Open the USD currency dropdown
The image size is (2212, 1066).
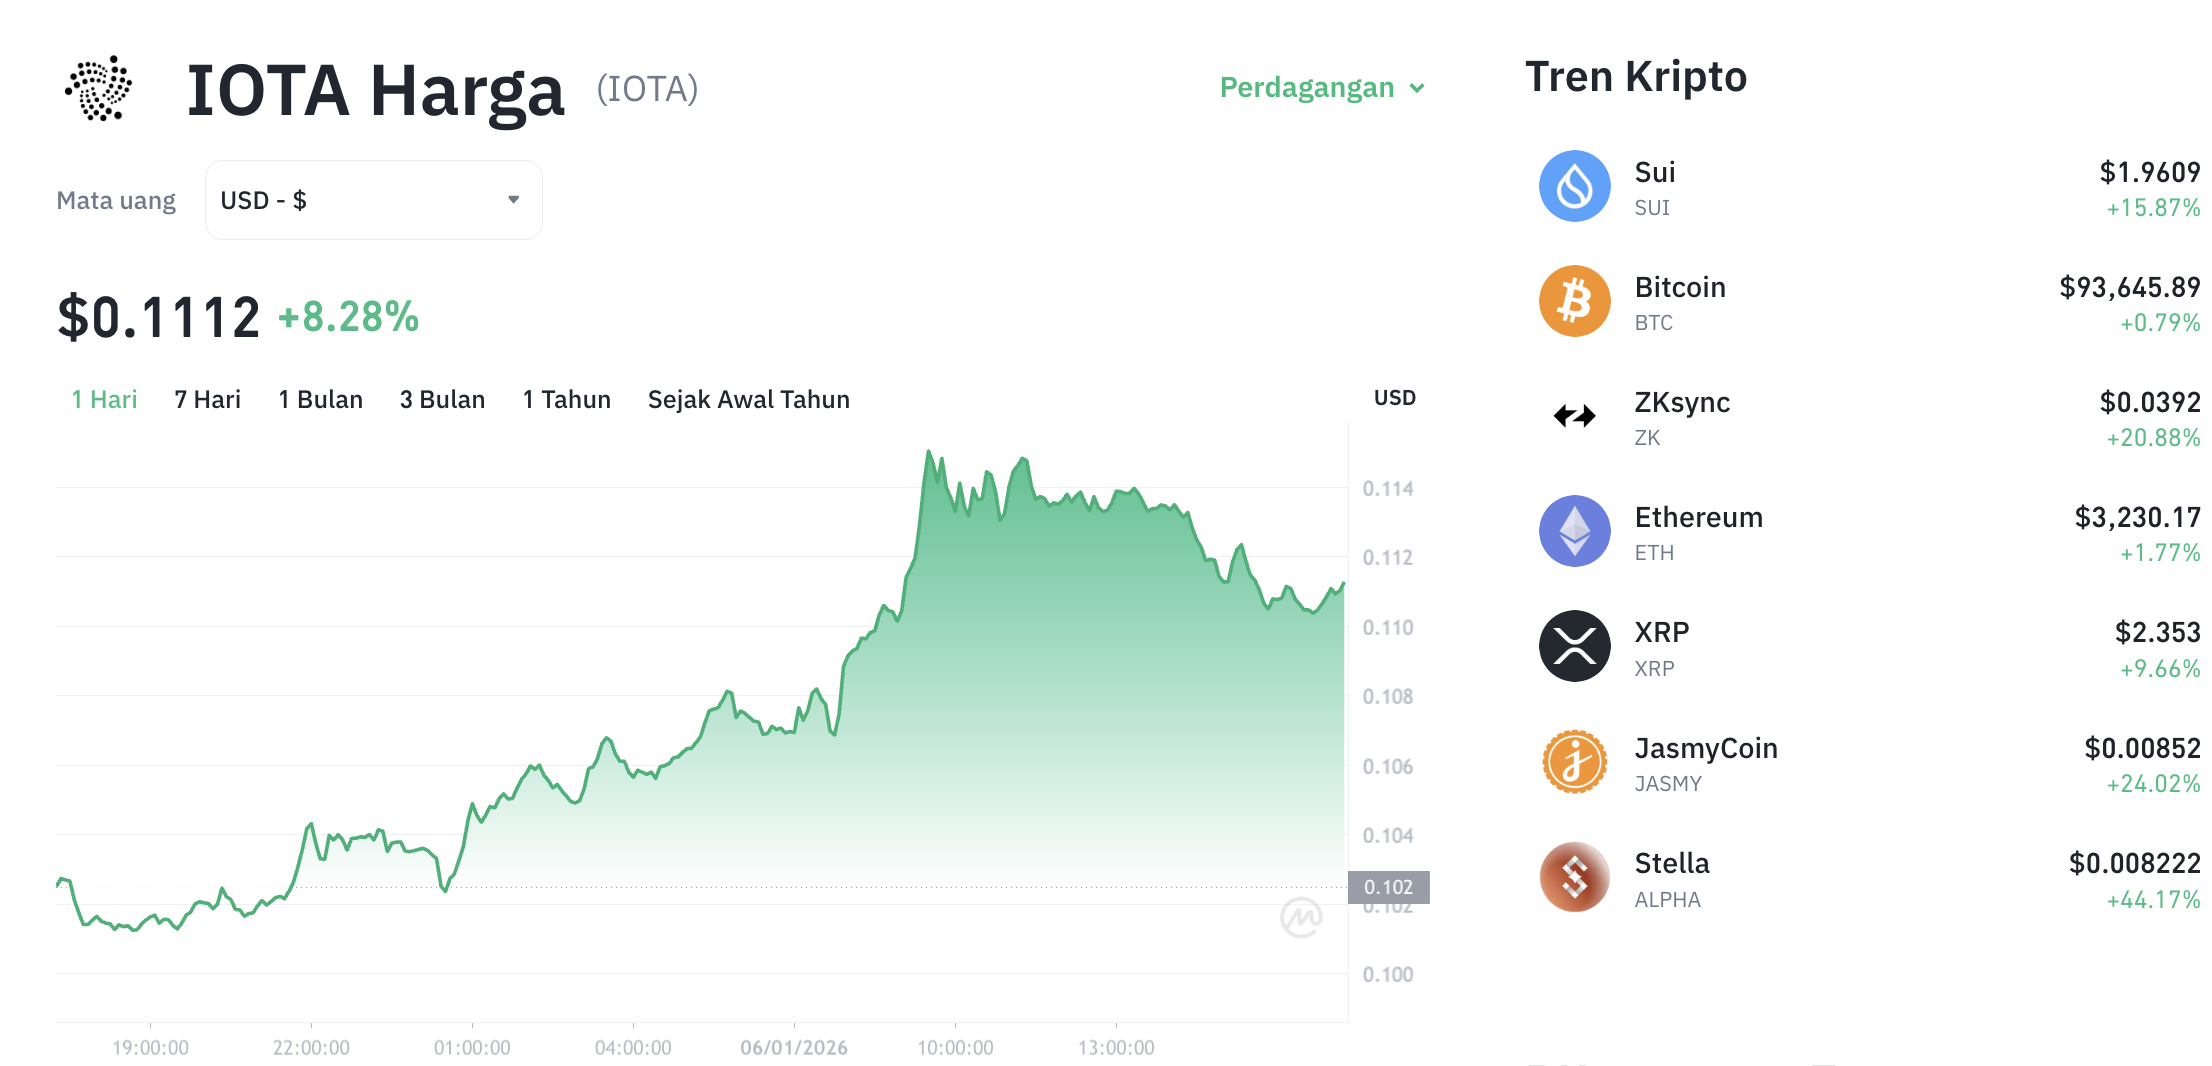373,200
